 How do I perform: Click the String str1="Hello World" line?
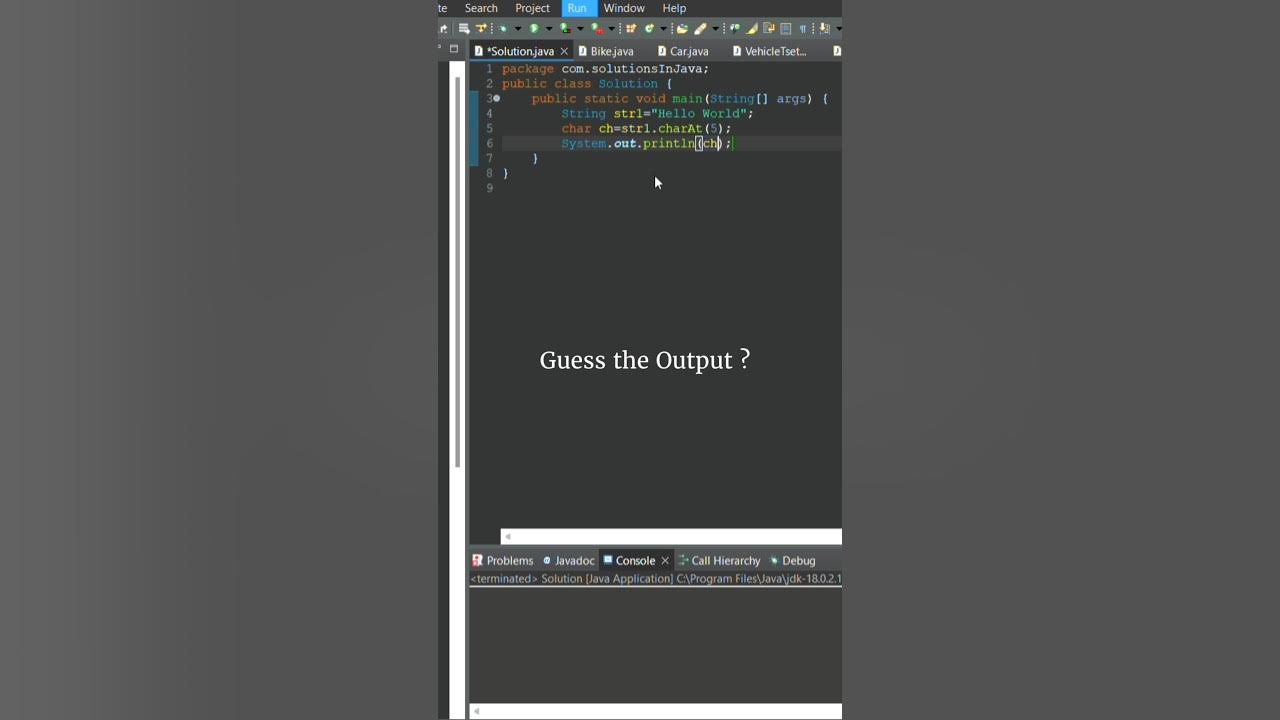tap(657, 114)
